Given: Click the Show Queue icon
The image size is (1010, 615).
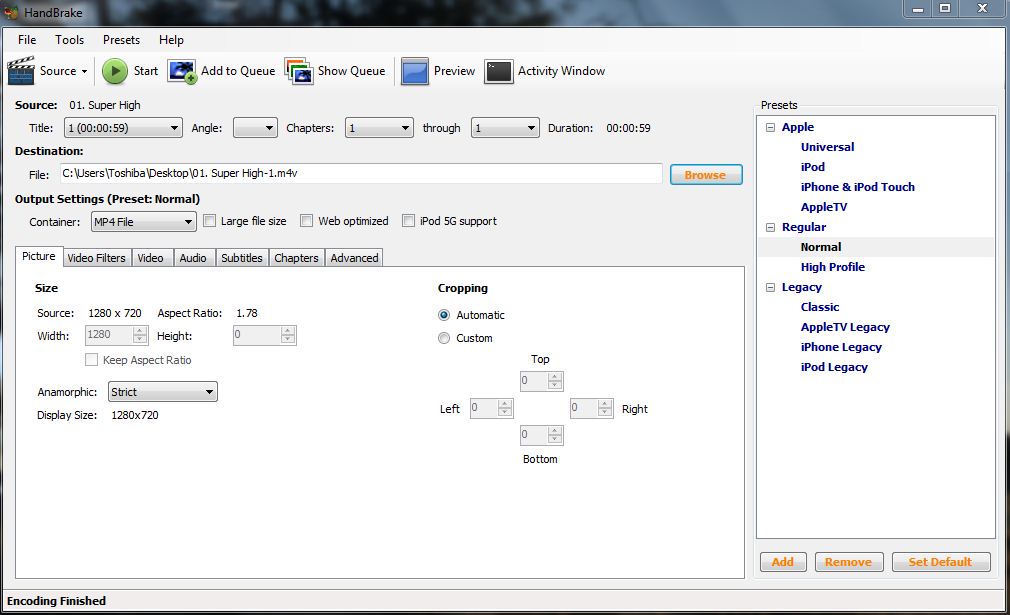Looking at the screenshot, I should (299, 71).
